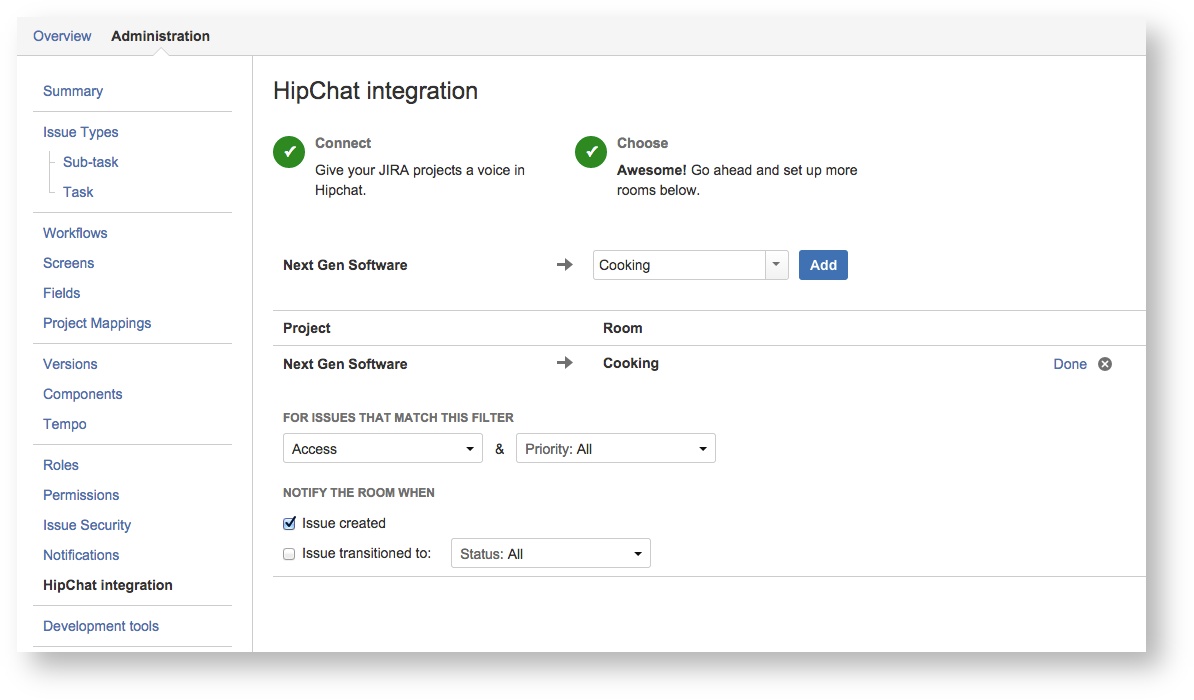Image resolution: width=1194 pixels, height=700 pixels.
Task: Open the Status: All dropdown
Action: click(550, 554)
